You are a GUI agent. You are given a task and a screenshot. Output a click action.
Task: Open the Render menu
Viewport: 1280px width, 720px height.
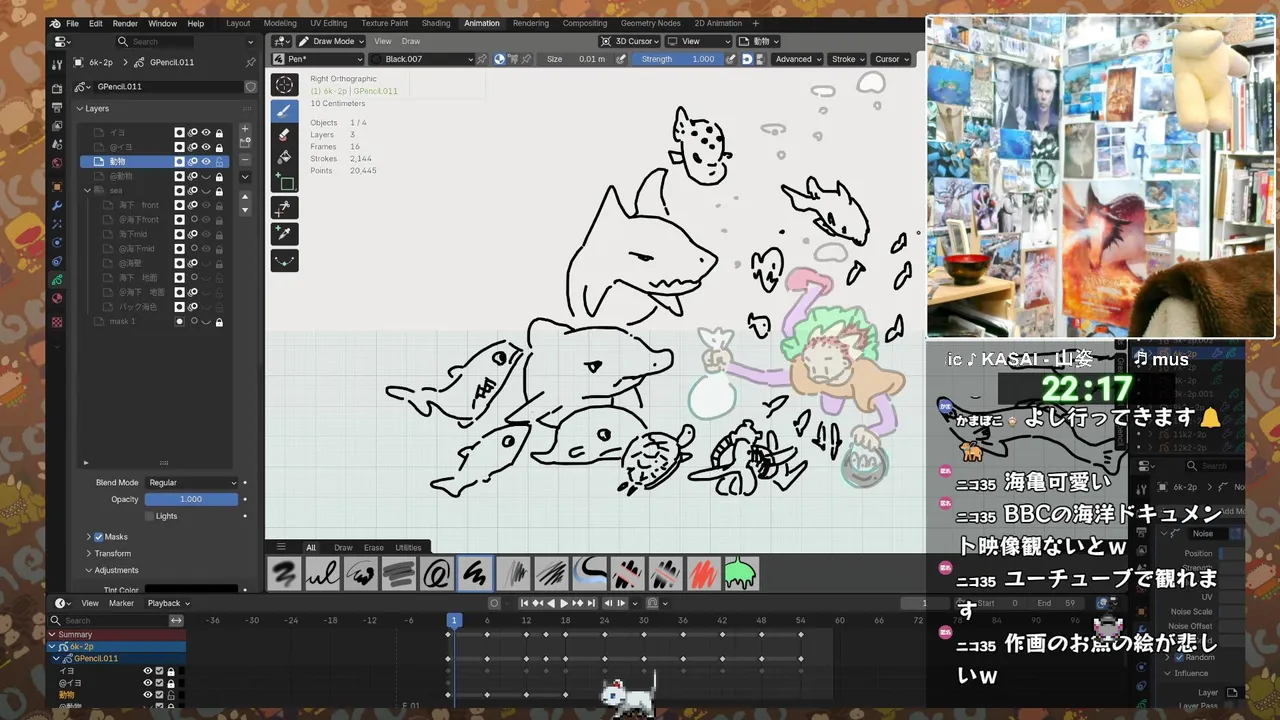125,23
